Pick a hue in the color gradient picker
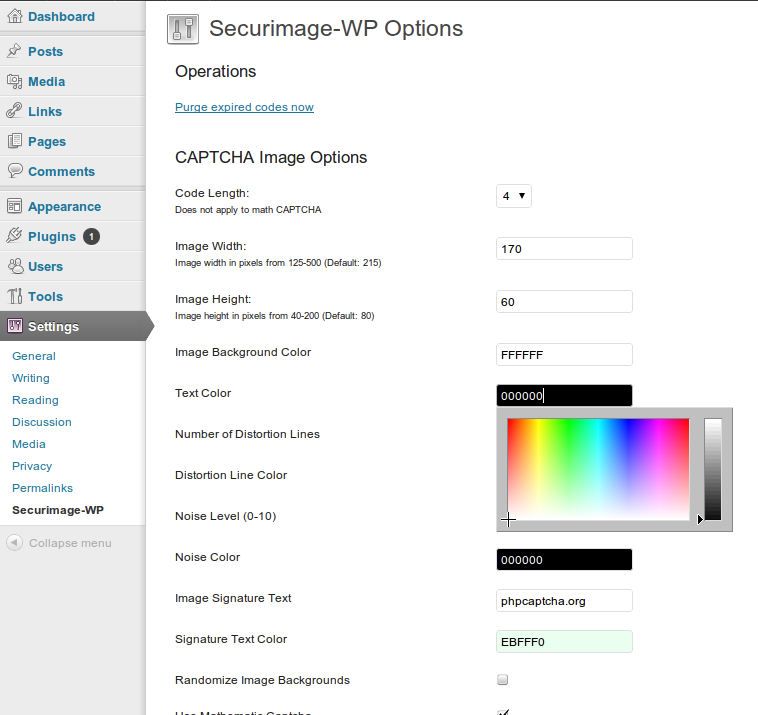The width and height of the screenshot is (758, 715). [598, 469]
